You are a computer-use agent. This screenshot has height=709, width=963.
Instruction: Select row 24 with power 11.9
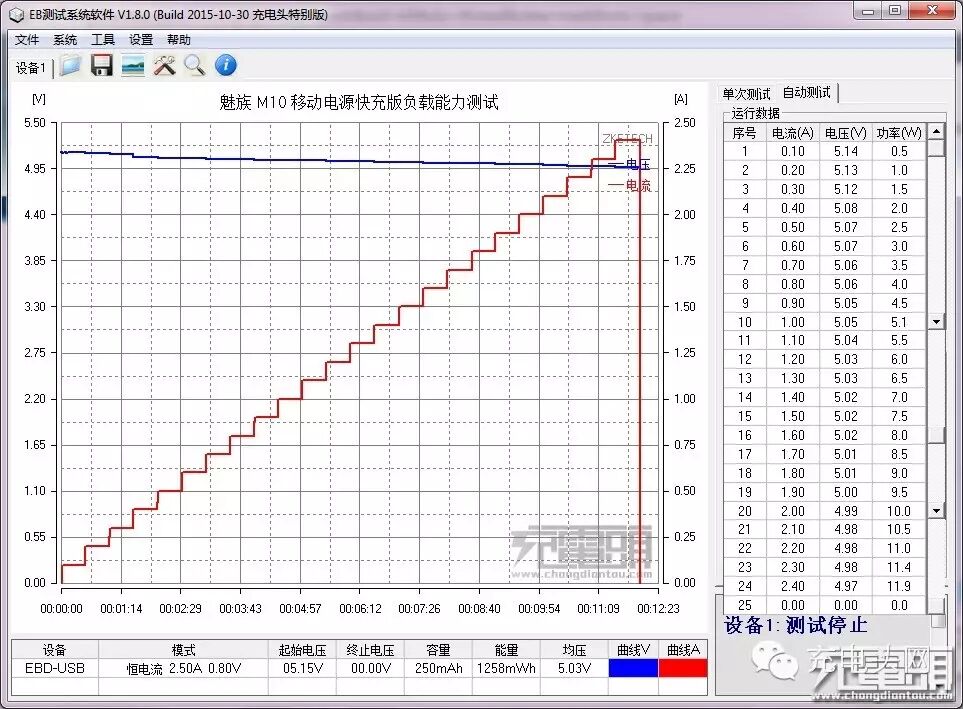pyautogui.click(x=825, y=586)
